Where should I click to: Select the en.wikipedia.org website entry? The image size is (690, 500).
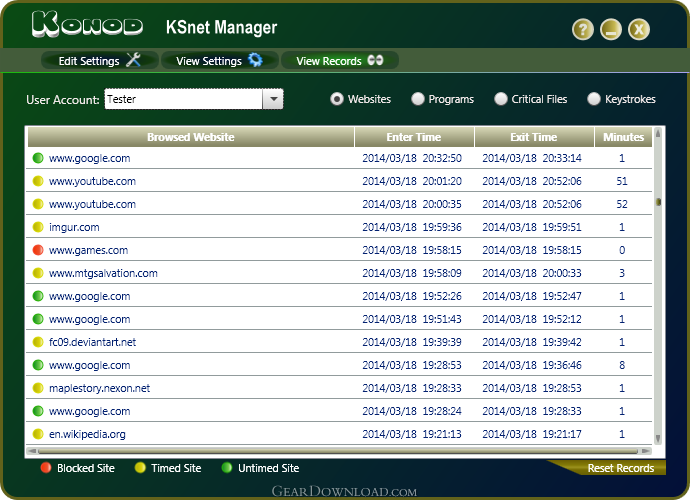click(87, 434)
